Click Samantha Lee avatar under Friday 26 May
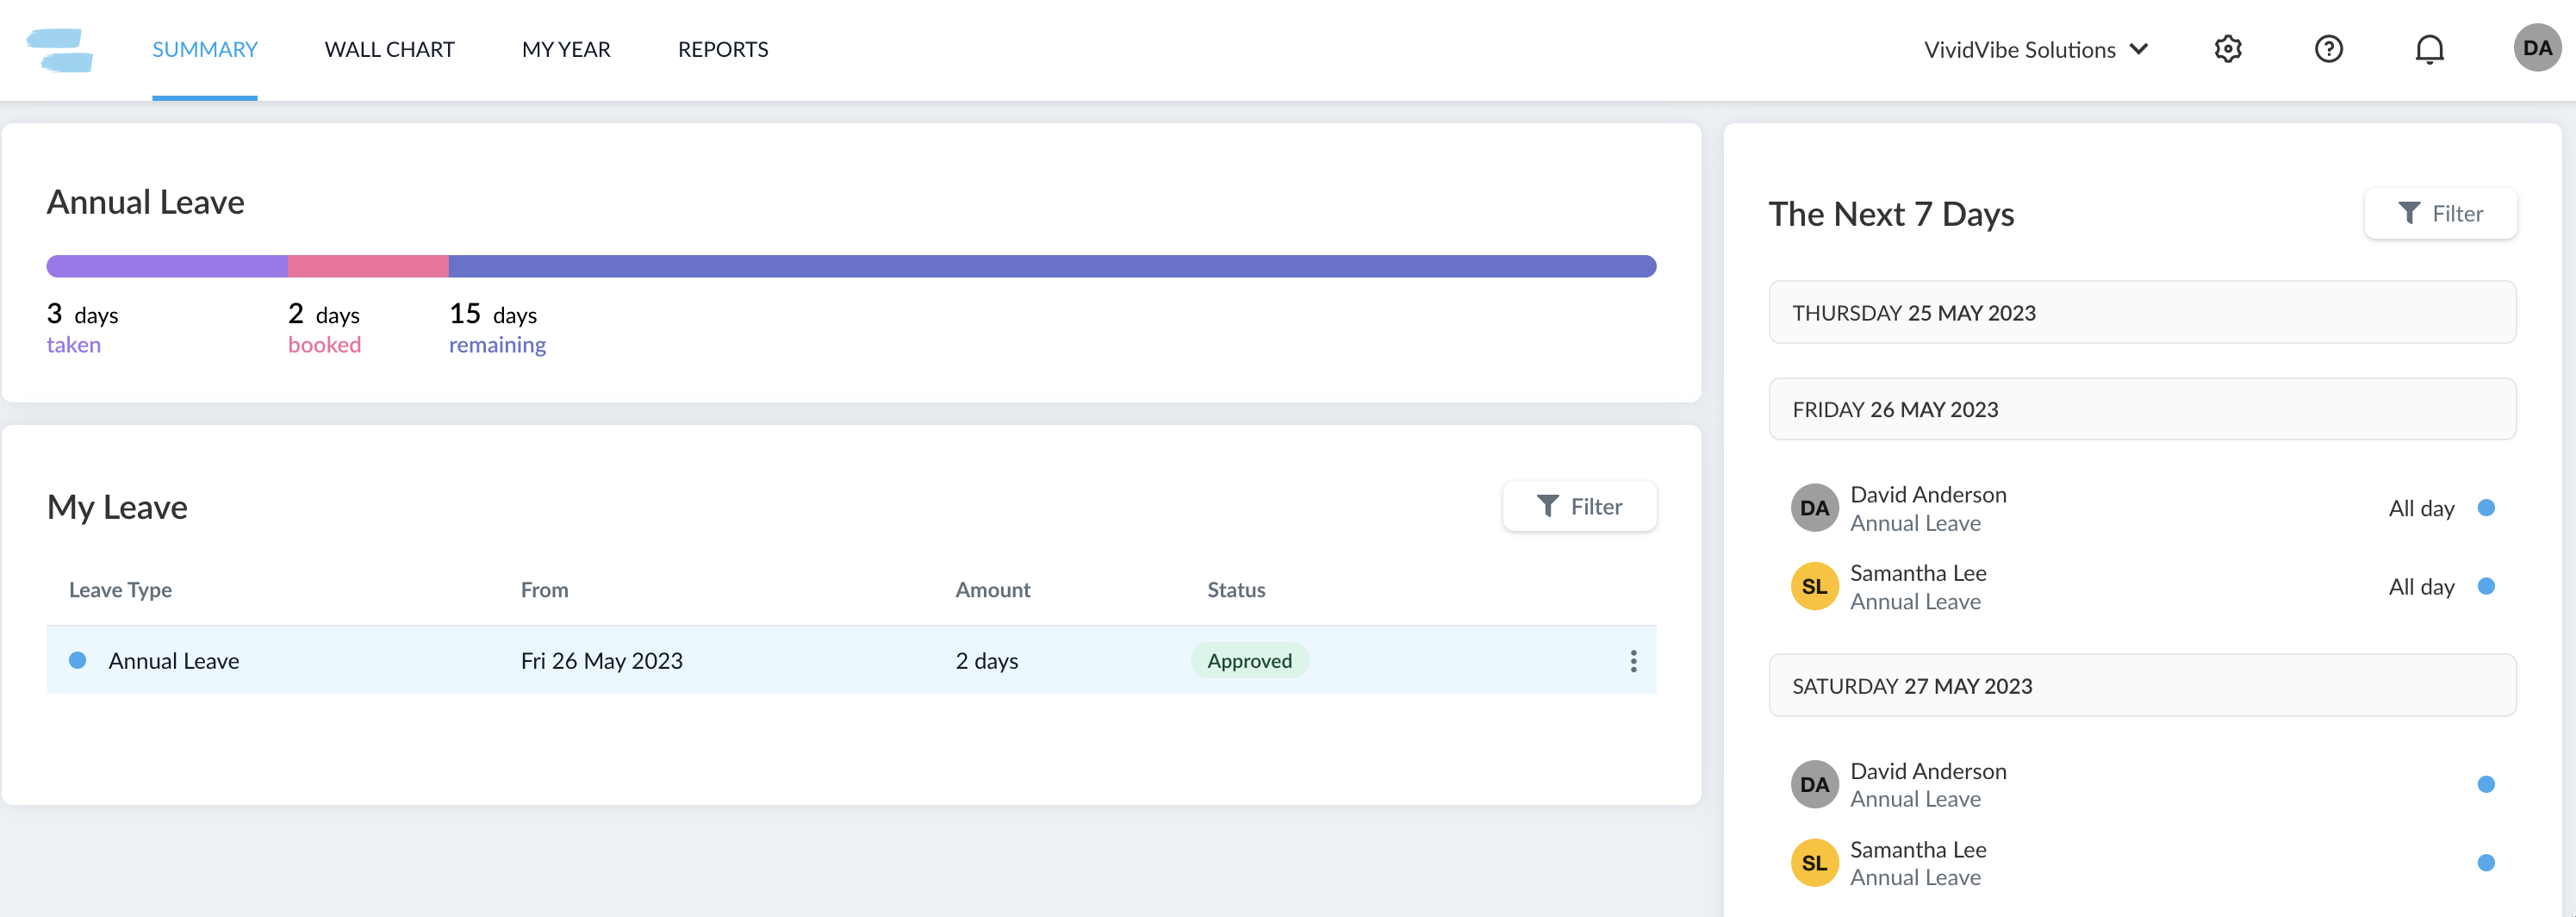The height and width of the screenshot is (917, 2576). [x=1814, y=587]
